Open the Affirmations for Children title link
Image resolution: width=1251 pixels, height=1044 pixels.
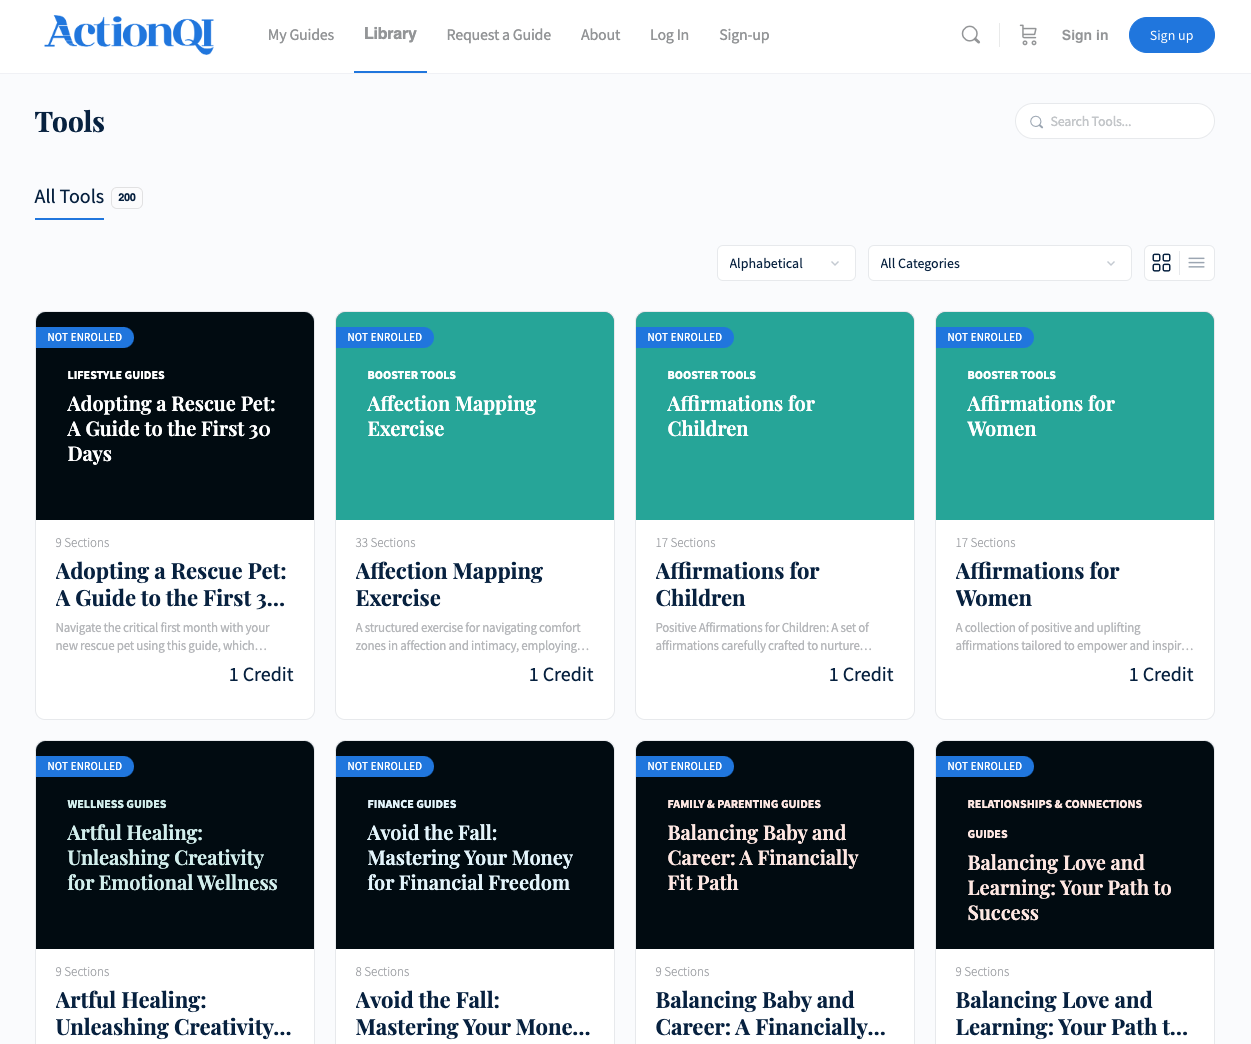click(737, 584)
